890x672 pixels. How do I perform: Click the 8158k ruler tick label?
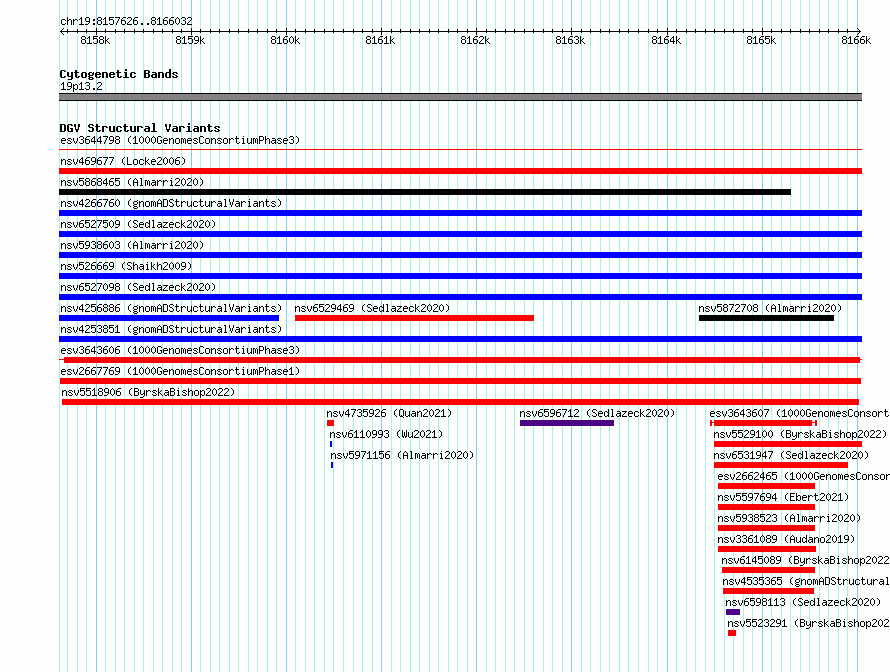95,40
